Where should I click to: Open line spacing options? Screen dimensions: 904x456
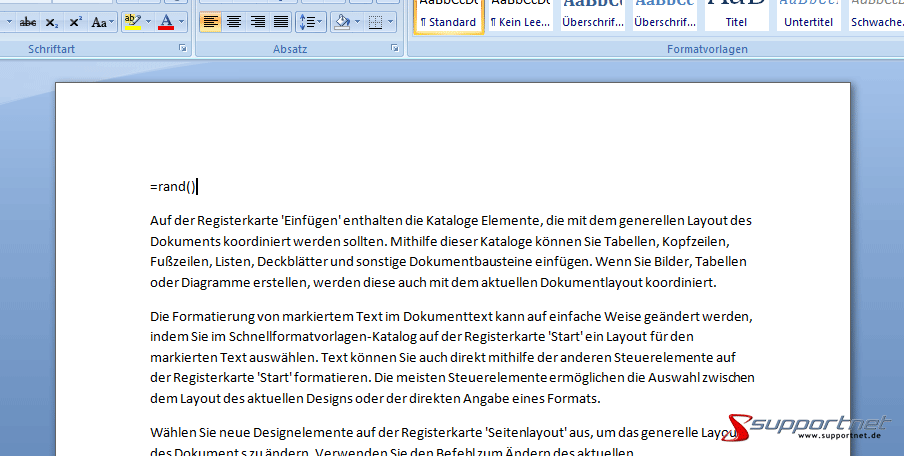coord(311,21)
